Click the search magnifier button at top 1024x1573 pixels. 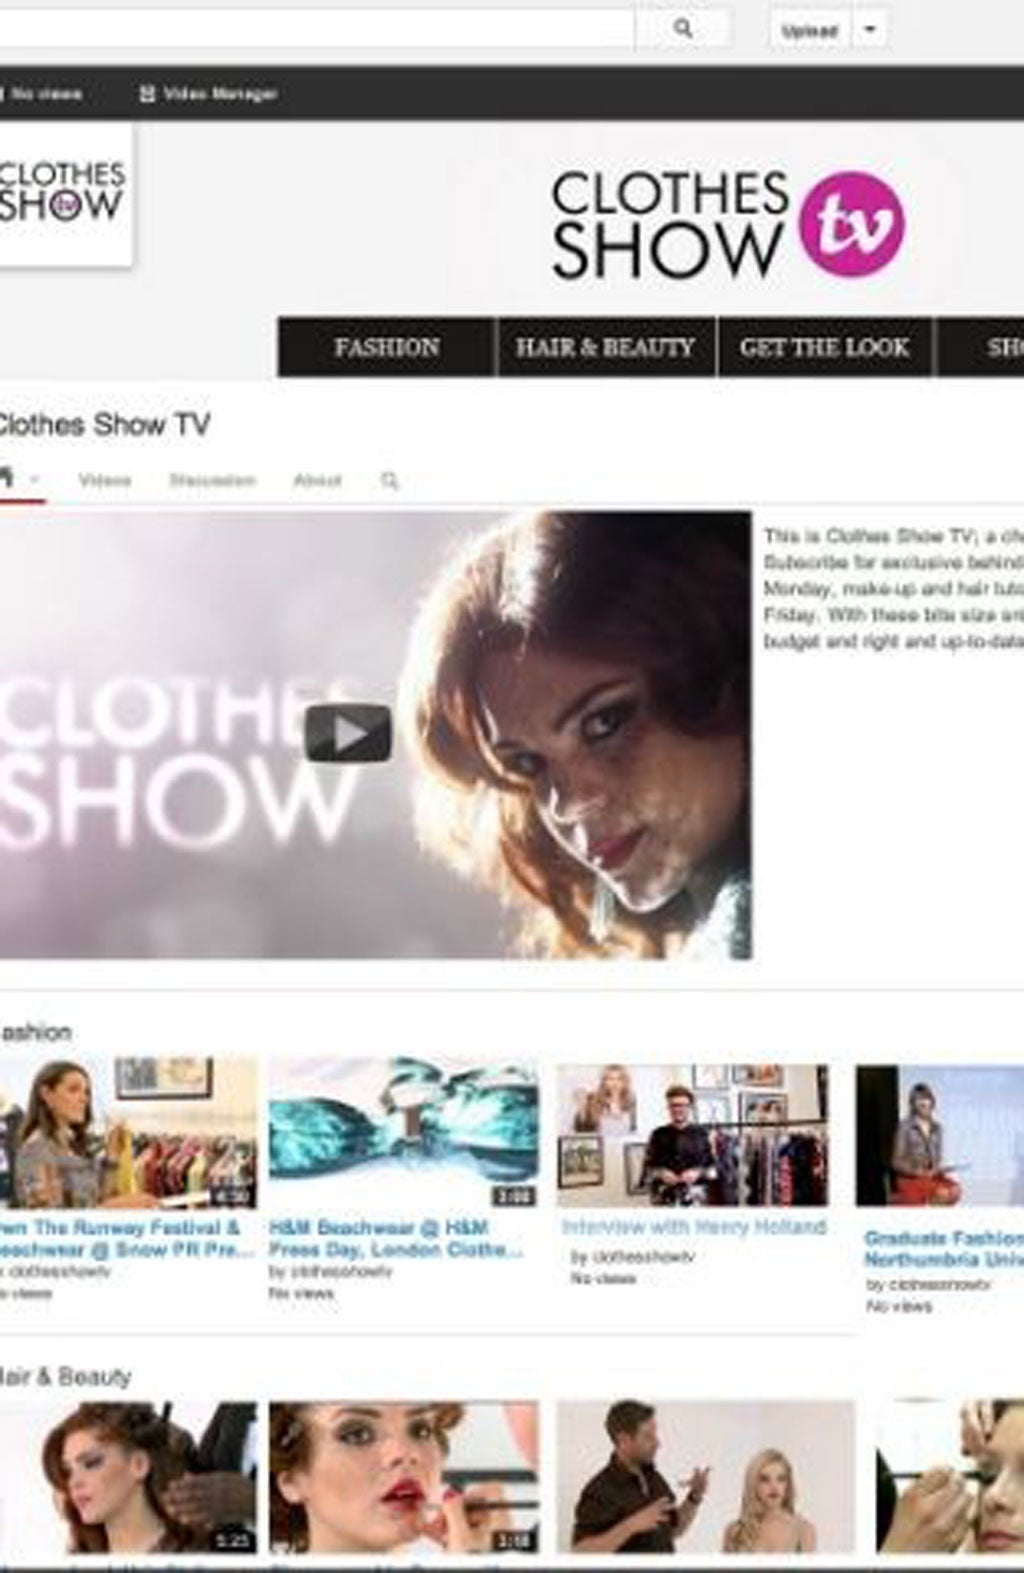click(683, 29)
